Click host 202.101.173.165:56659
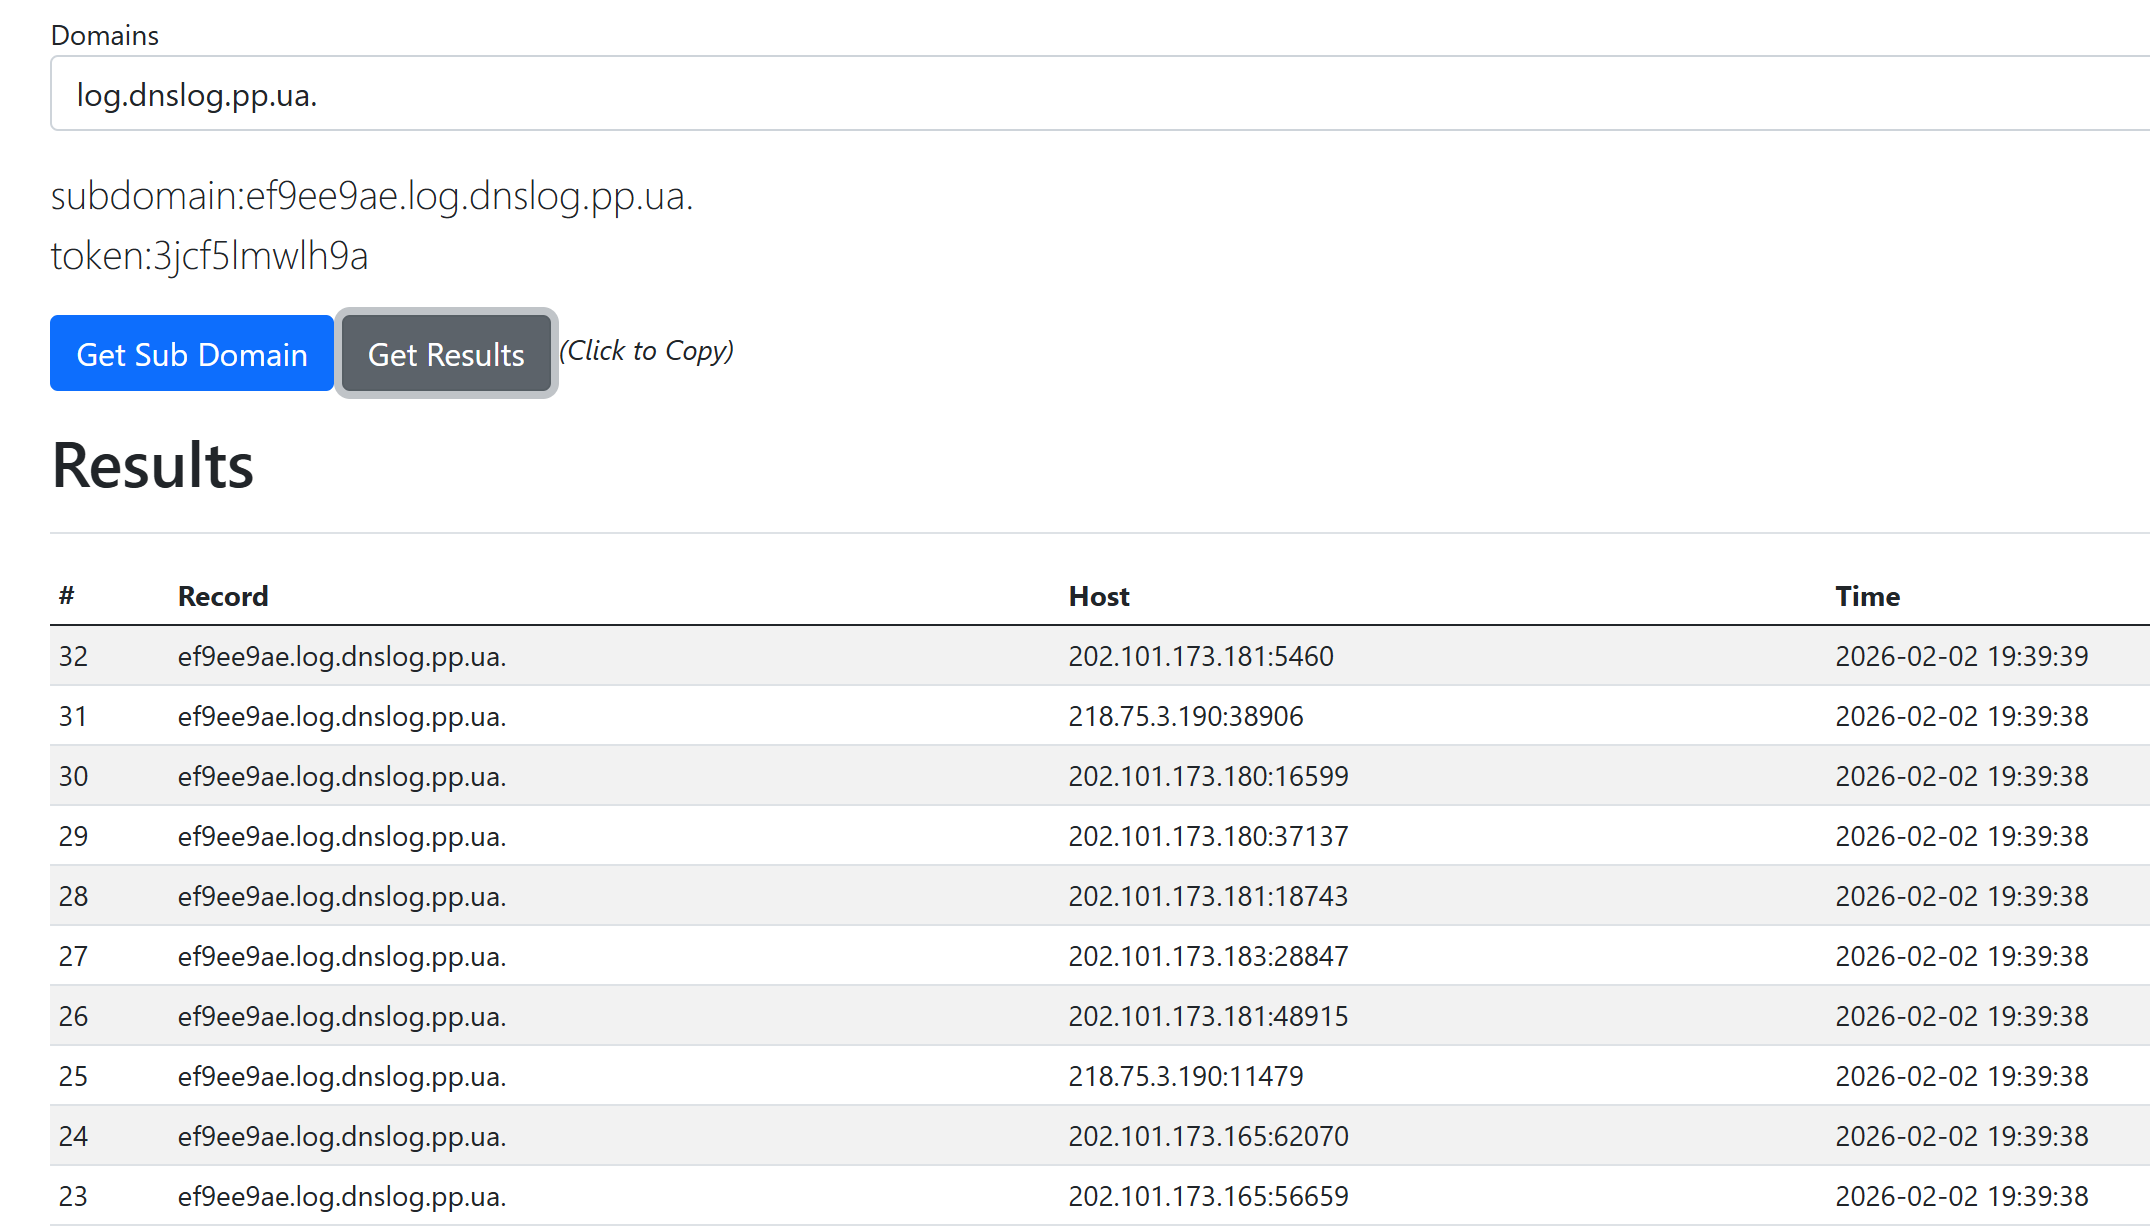 point(1207,1196)
